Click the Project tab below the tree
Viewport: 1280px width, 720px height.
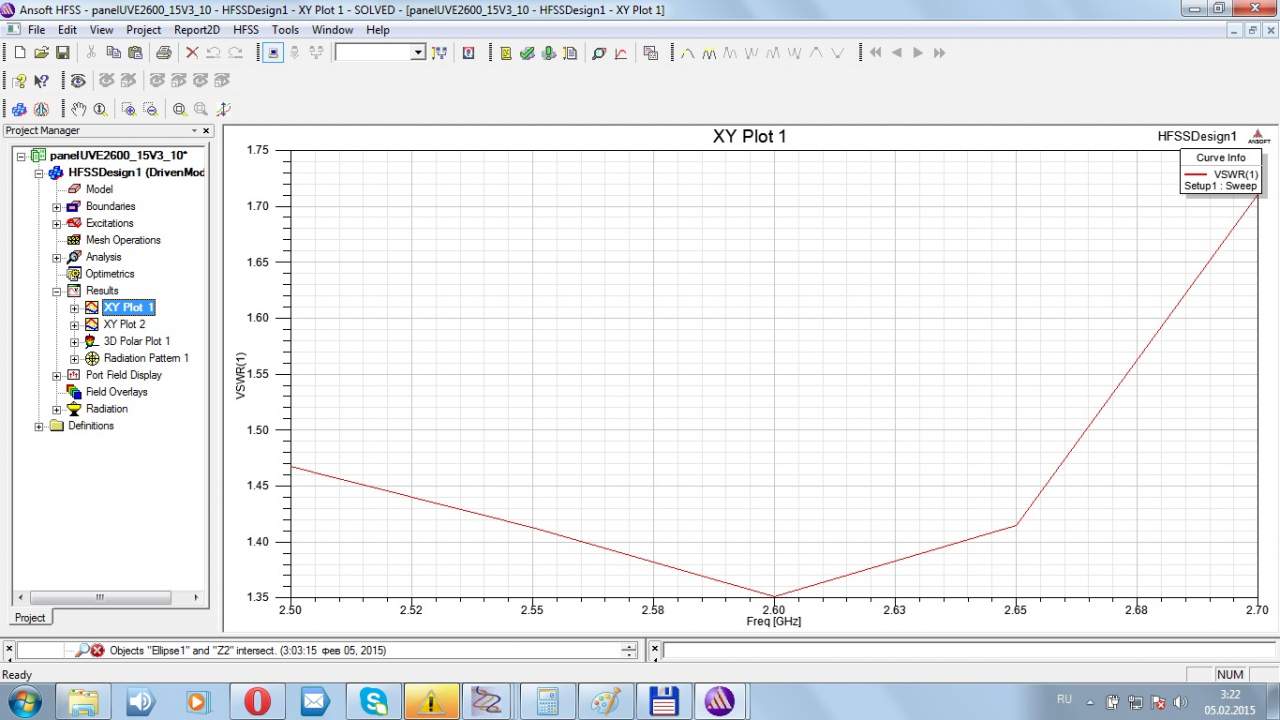(x=30, y=617)
